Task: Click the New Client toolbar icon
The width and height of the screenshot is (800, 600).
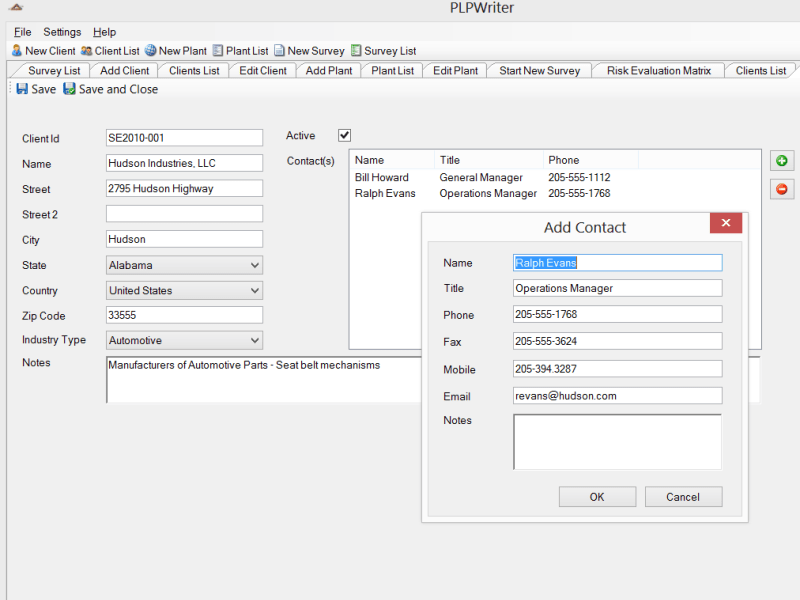Action: tap(17, 50)
